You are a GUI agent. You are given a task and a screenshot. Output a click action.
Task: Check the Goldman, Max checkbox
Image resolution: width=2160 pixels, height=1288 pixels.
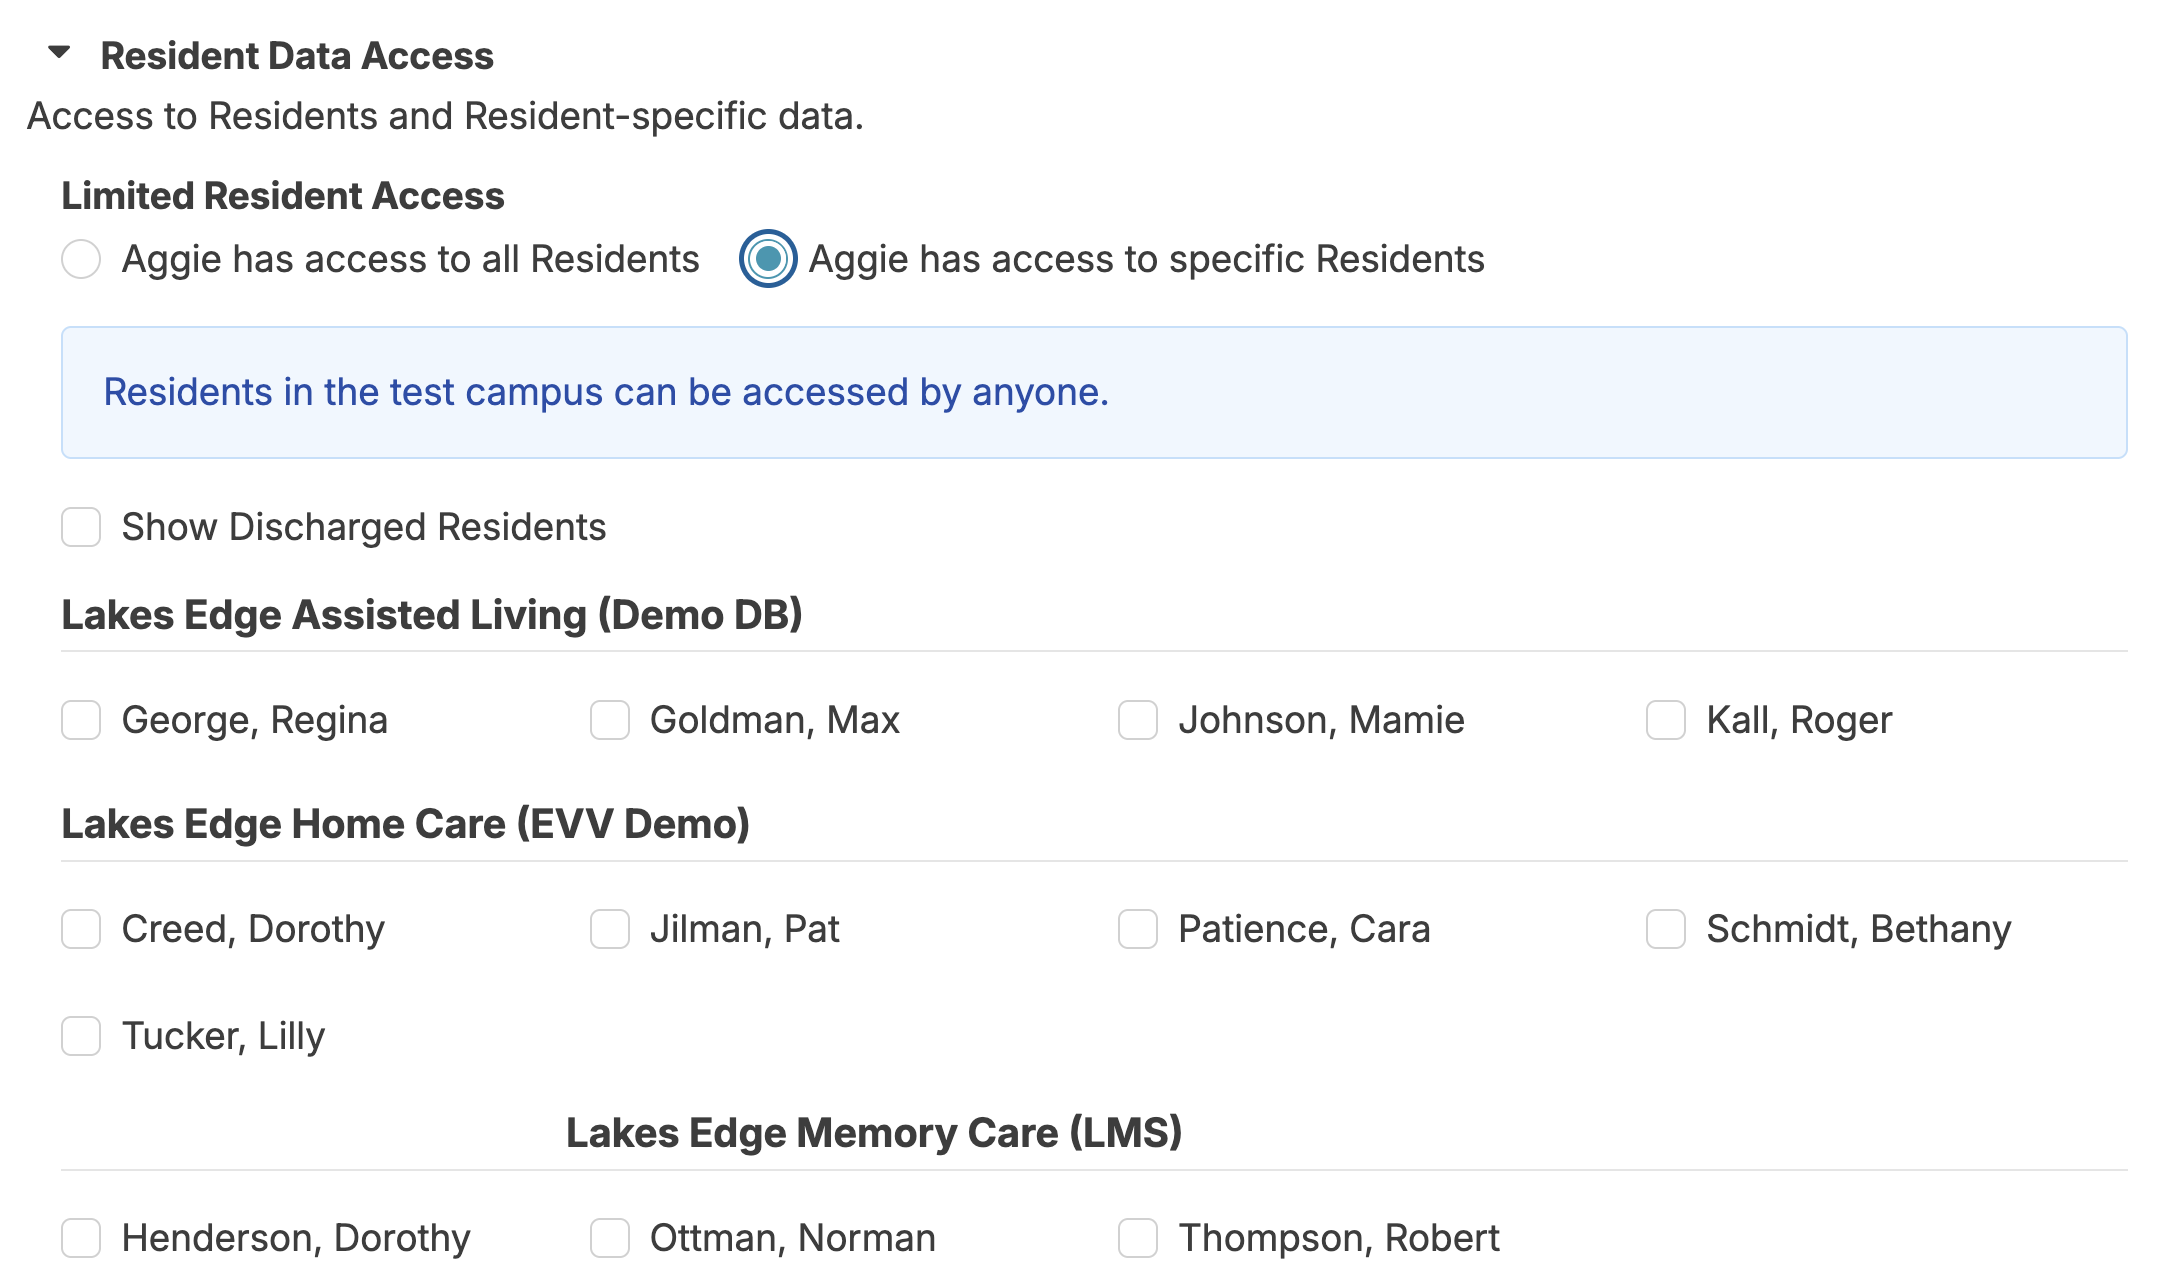609,720
